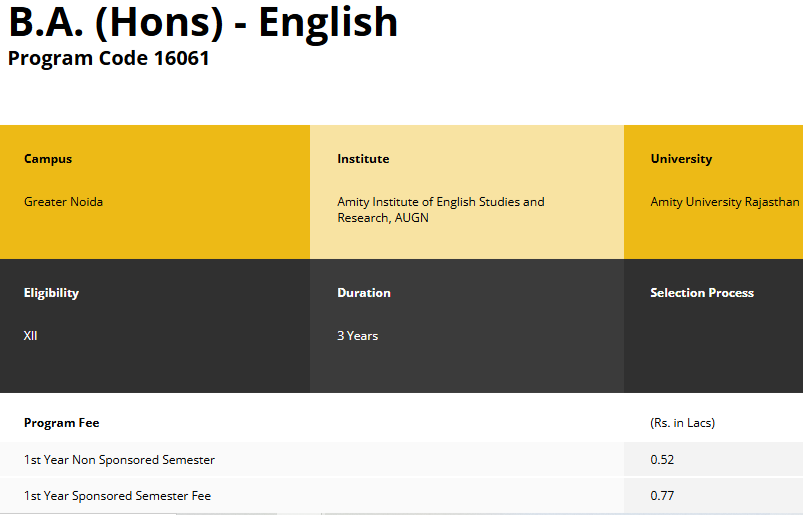
Task: Select the University label
Action: point(681,159)
